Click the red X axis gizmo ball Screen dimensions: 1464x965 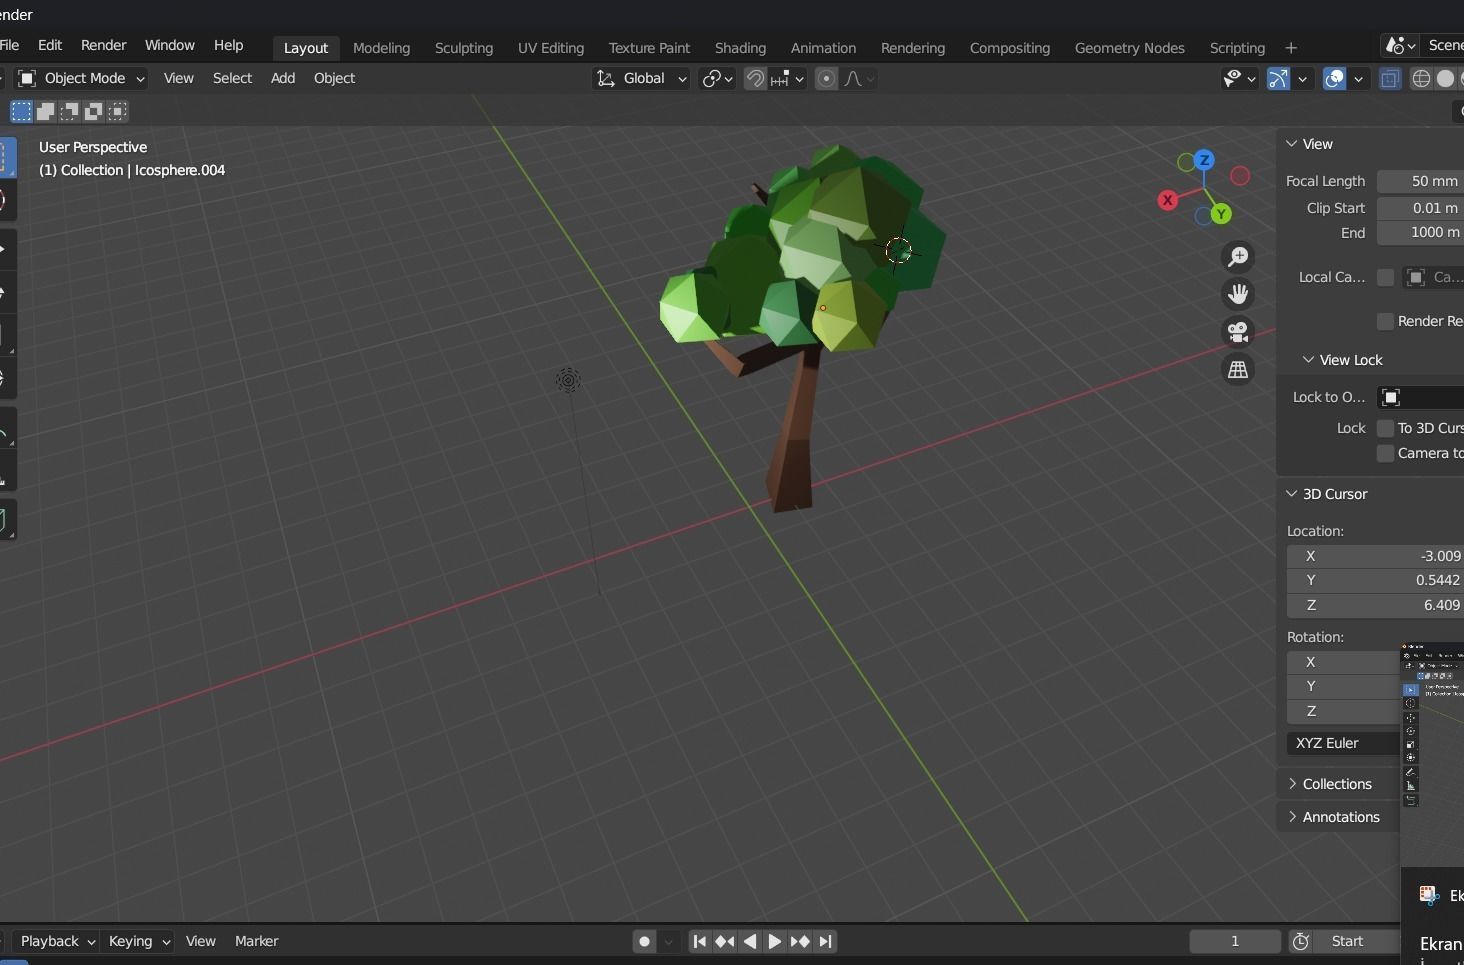point(1167,200)
